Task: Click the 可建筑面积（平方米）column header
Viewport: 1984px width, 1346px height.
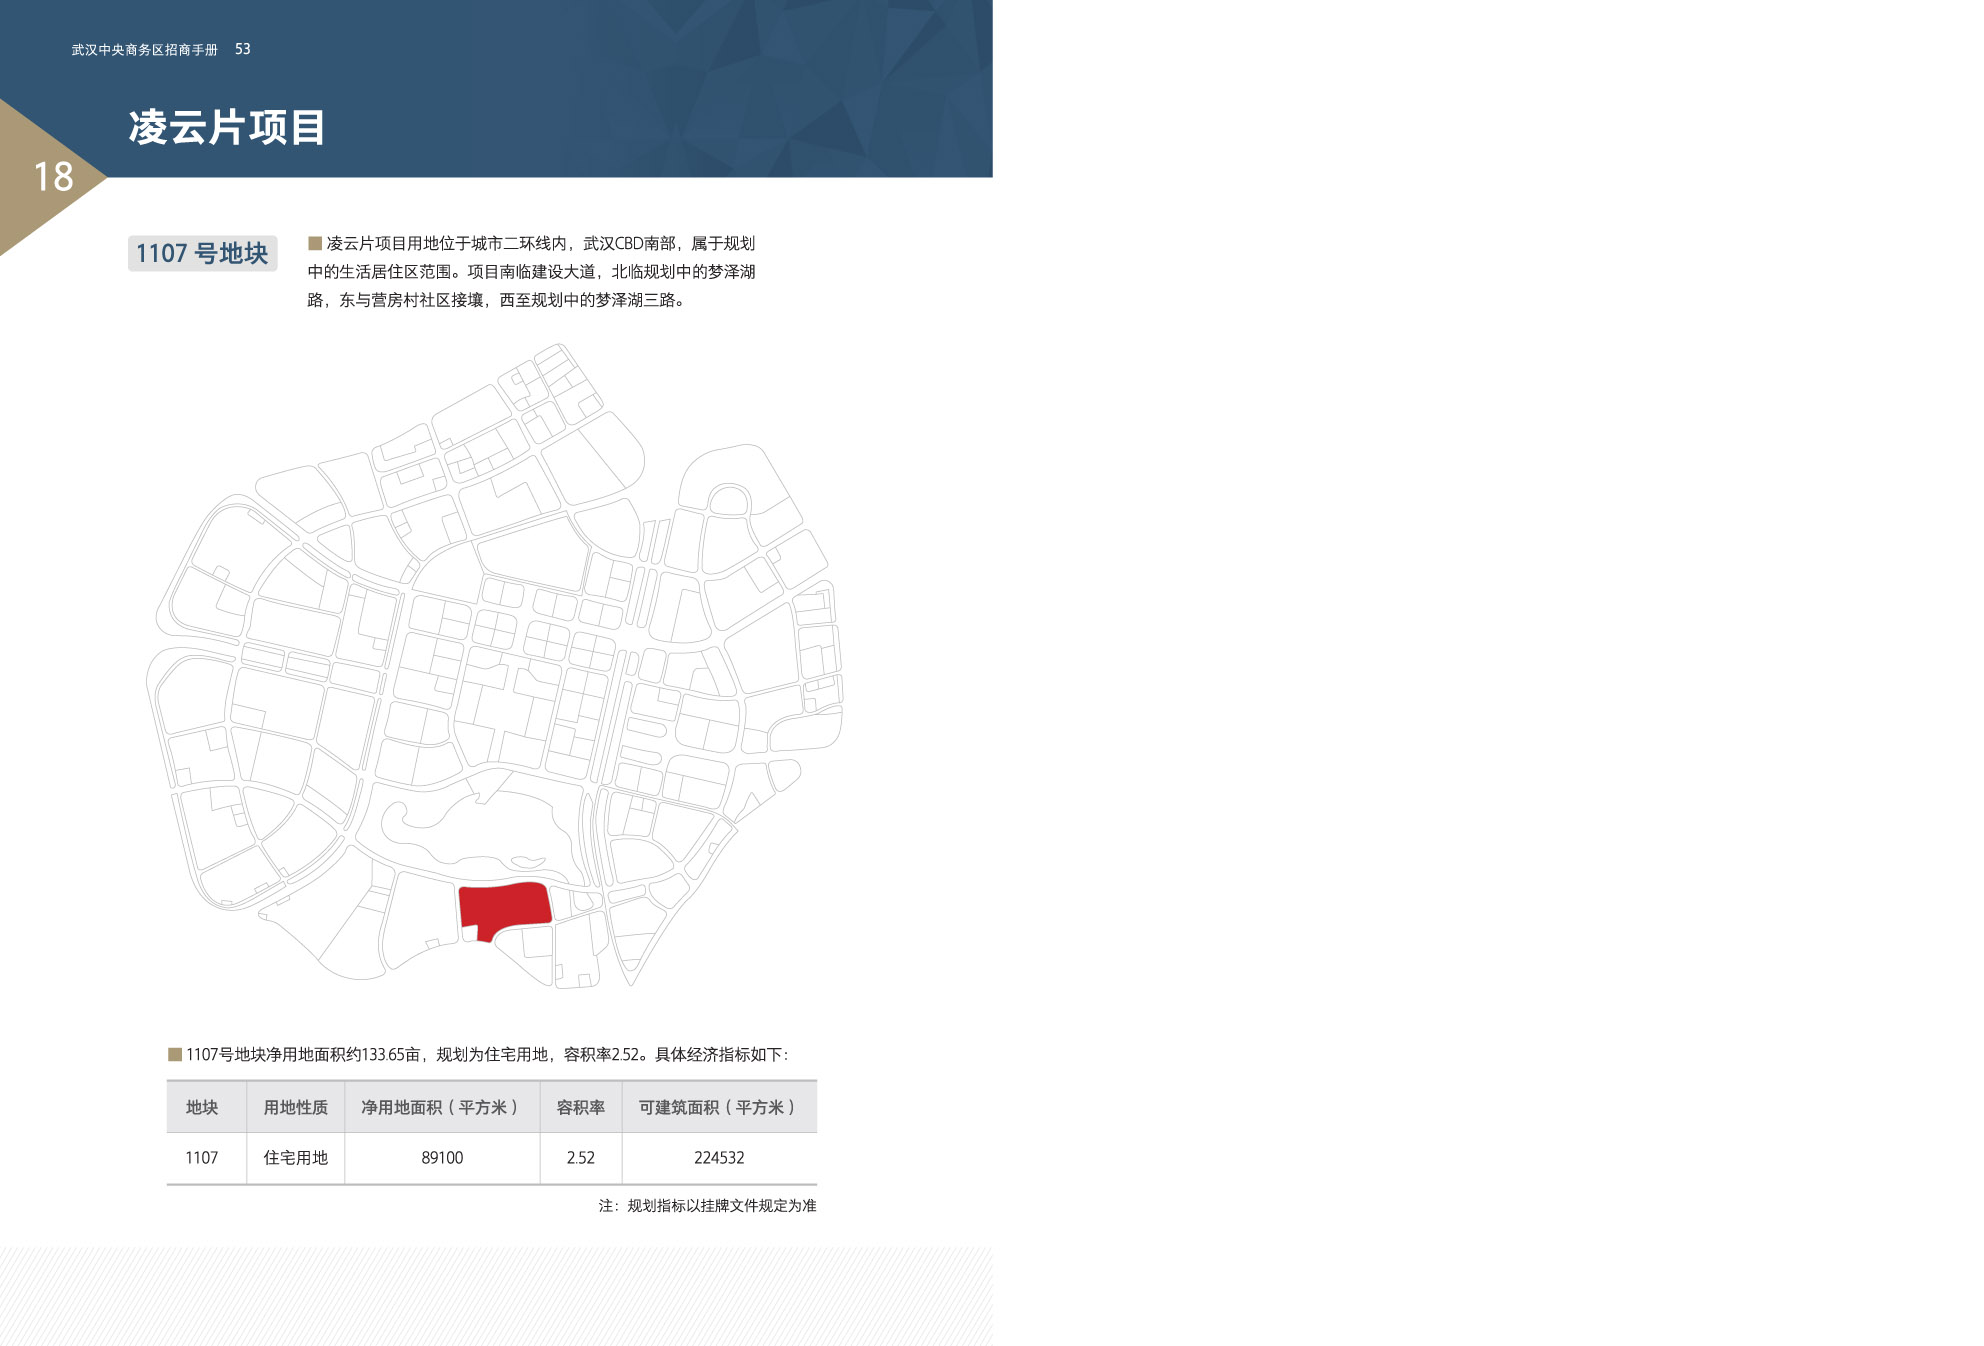Action: (719, 1107)
